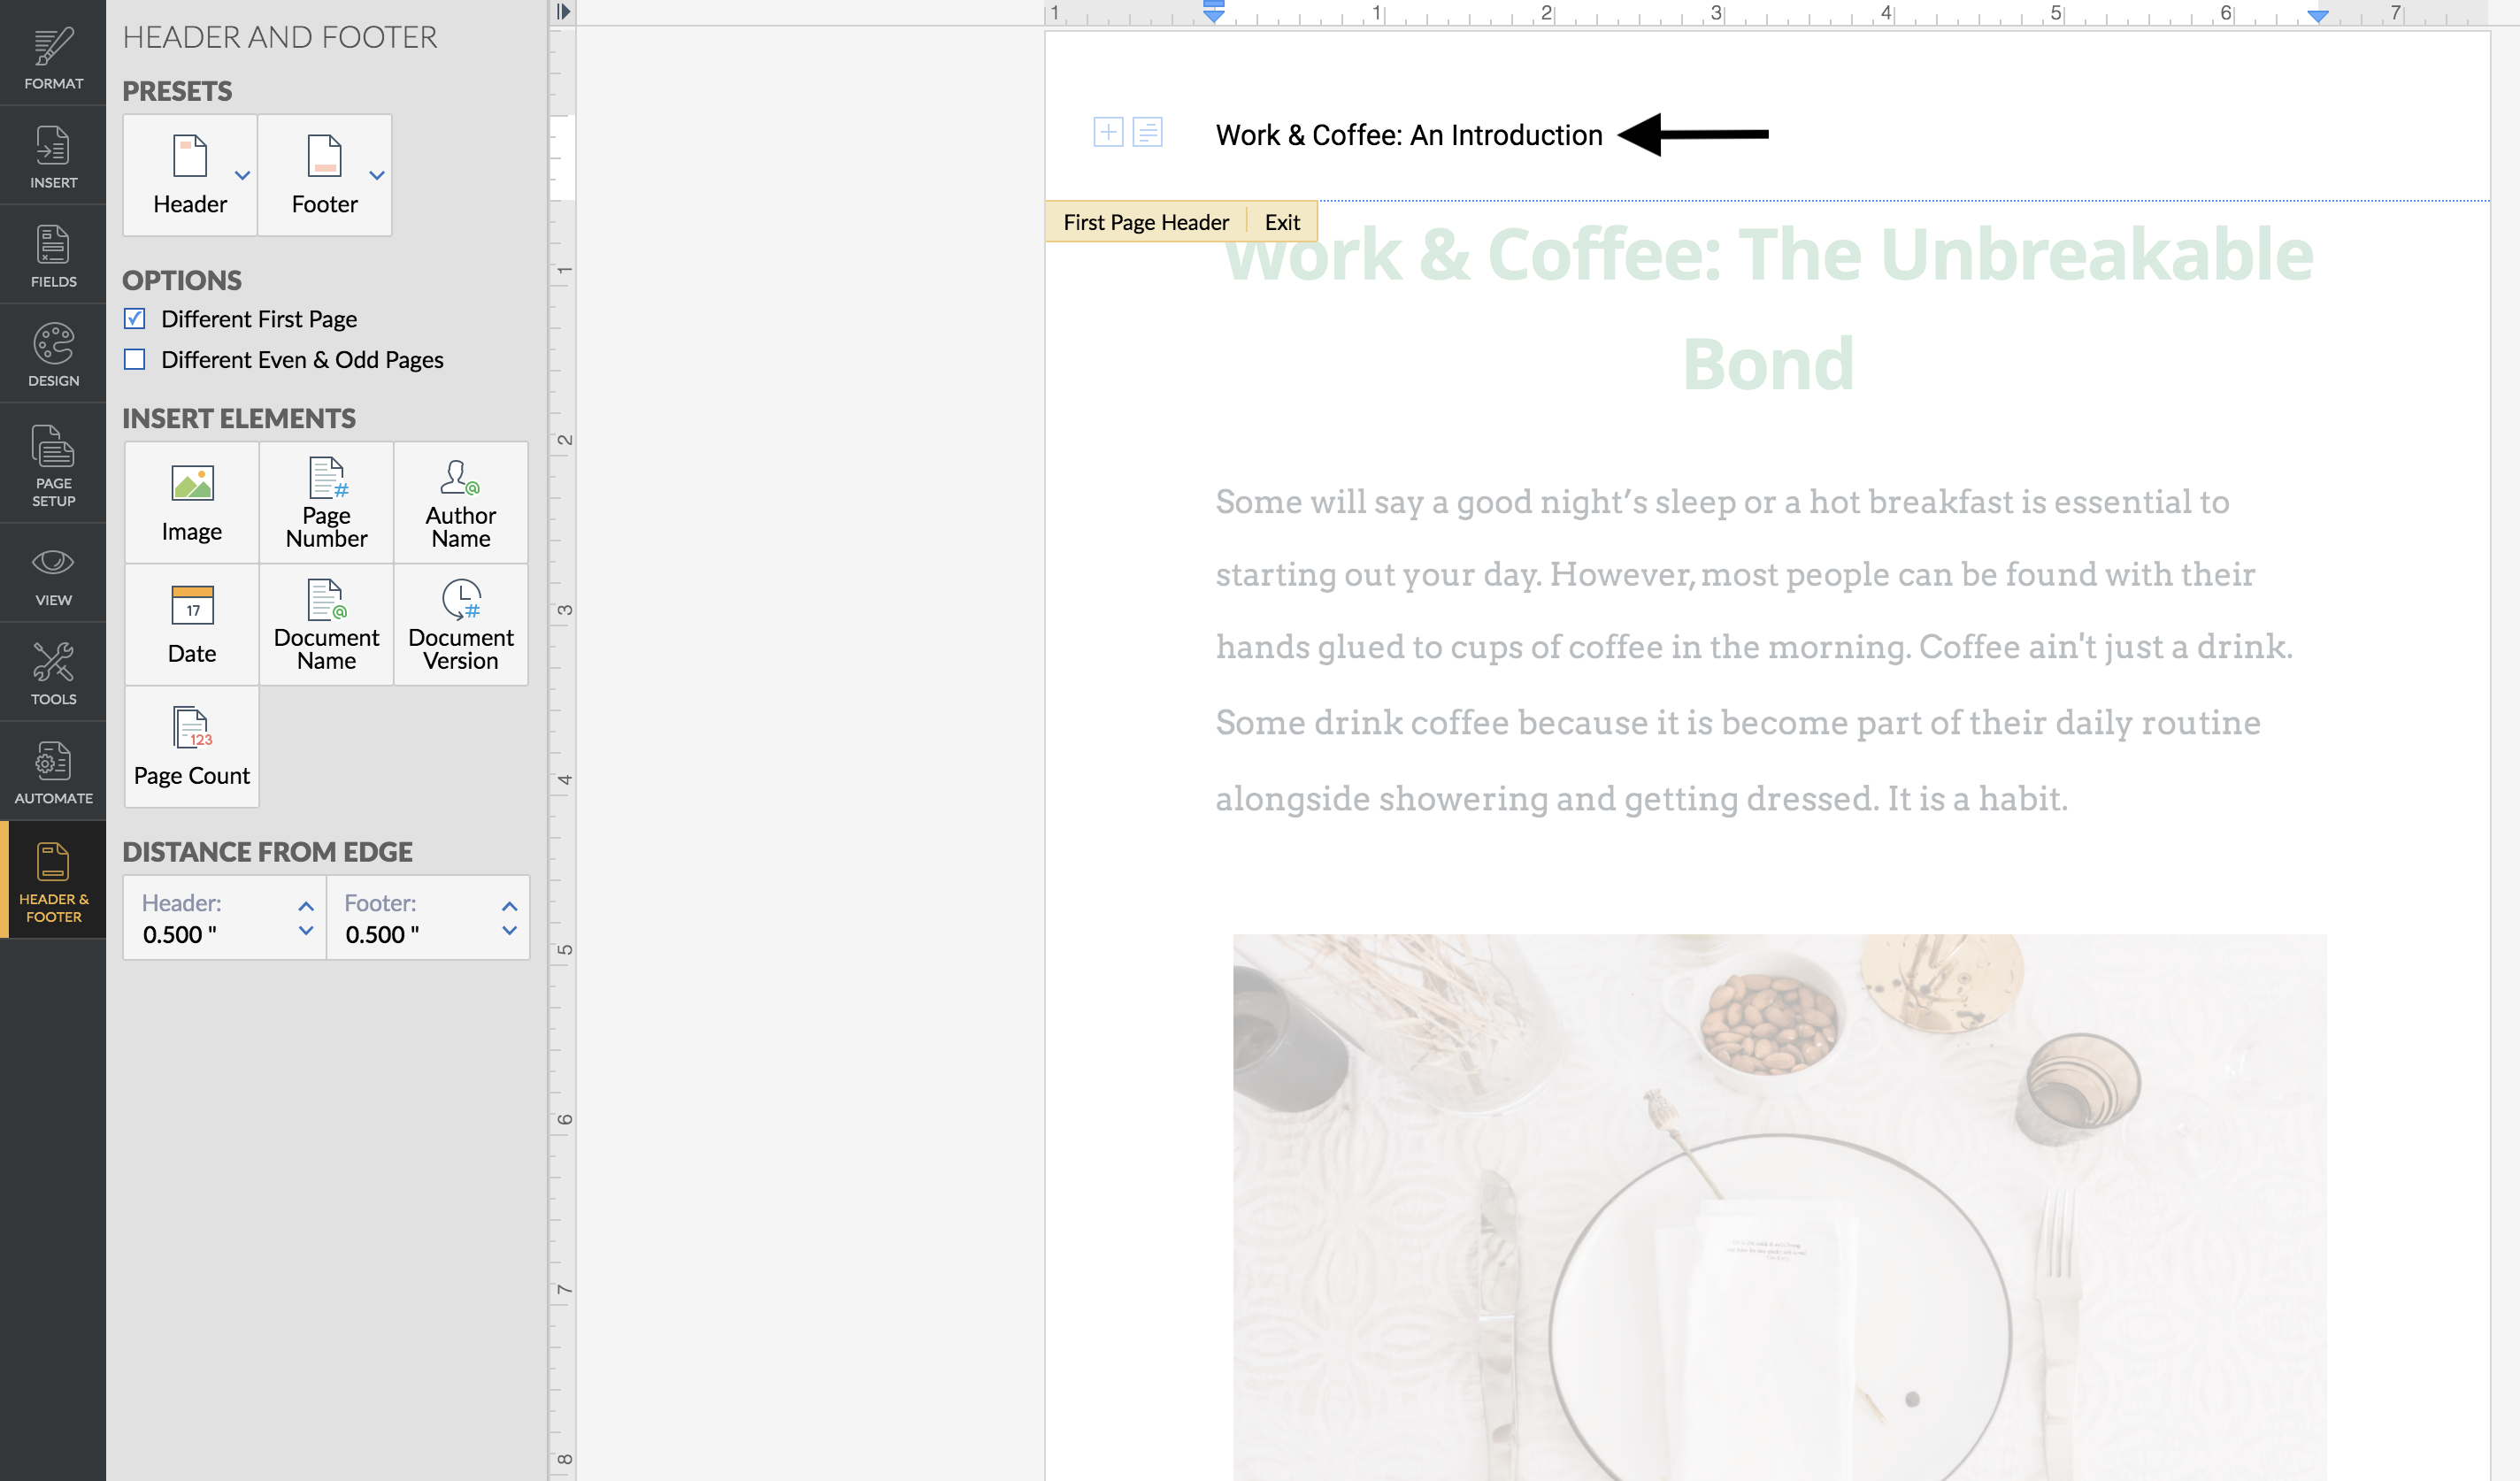Insert Page Count element

[x=191, y=747]
